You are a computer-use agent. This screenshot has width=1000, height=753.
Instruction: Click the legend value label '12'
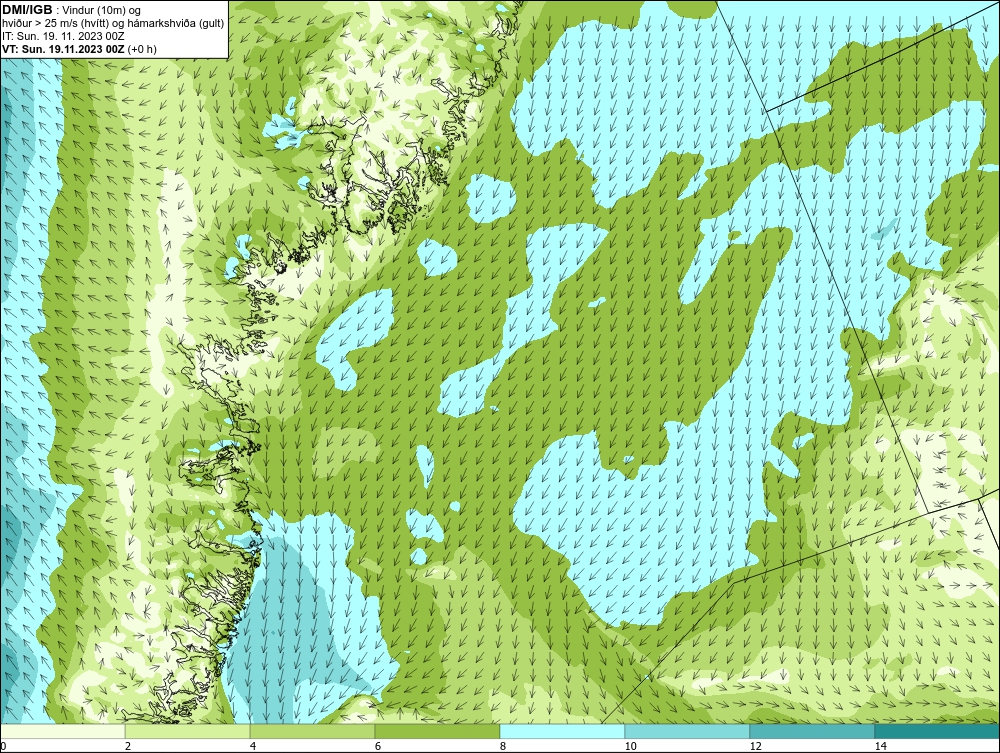[755, 746]
